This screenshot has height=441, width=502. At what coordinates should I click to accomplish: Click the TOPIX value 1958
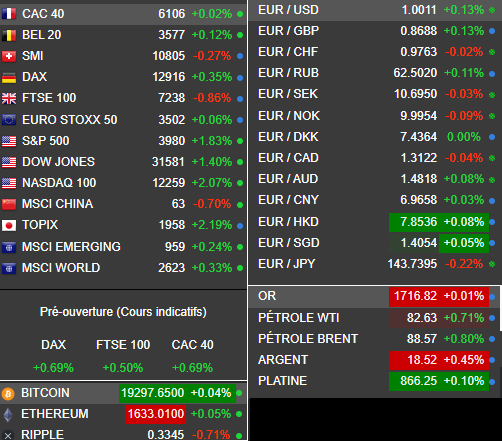point(172,225)
